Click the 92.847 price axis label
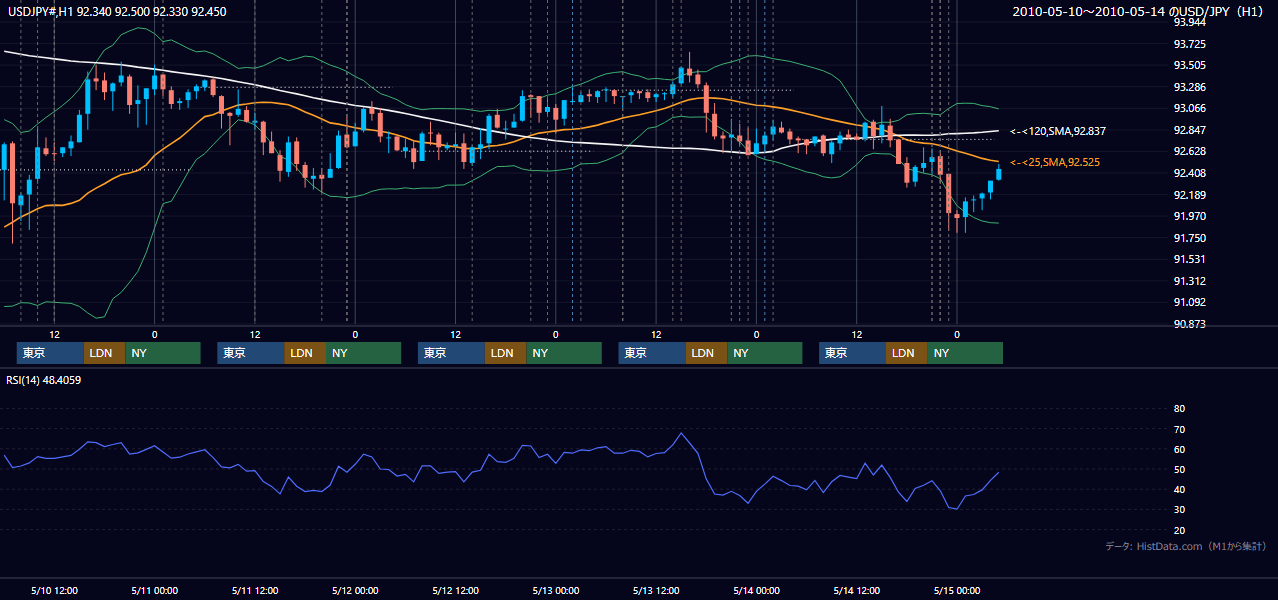 click(1189, 130)
